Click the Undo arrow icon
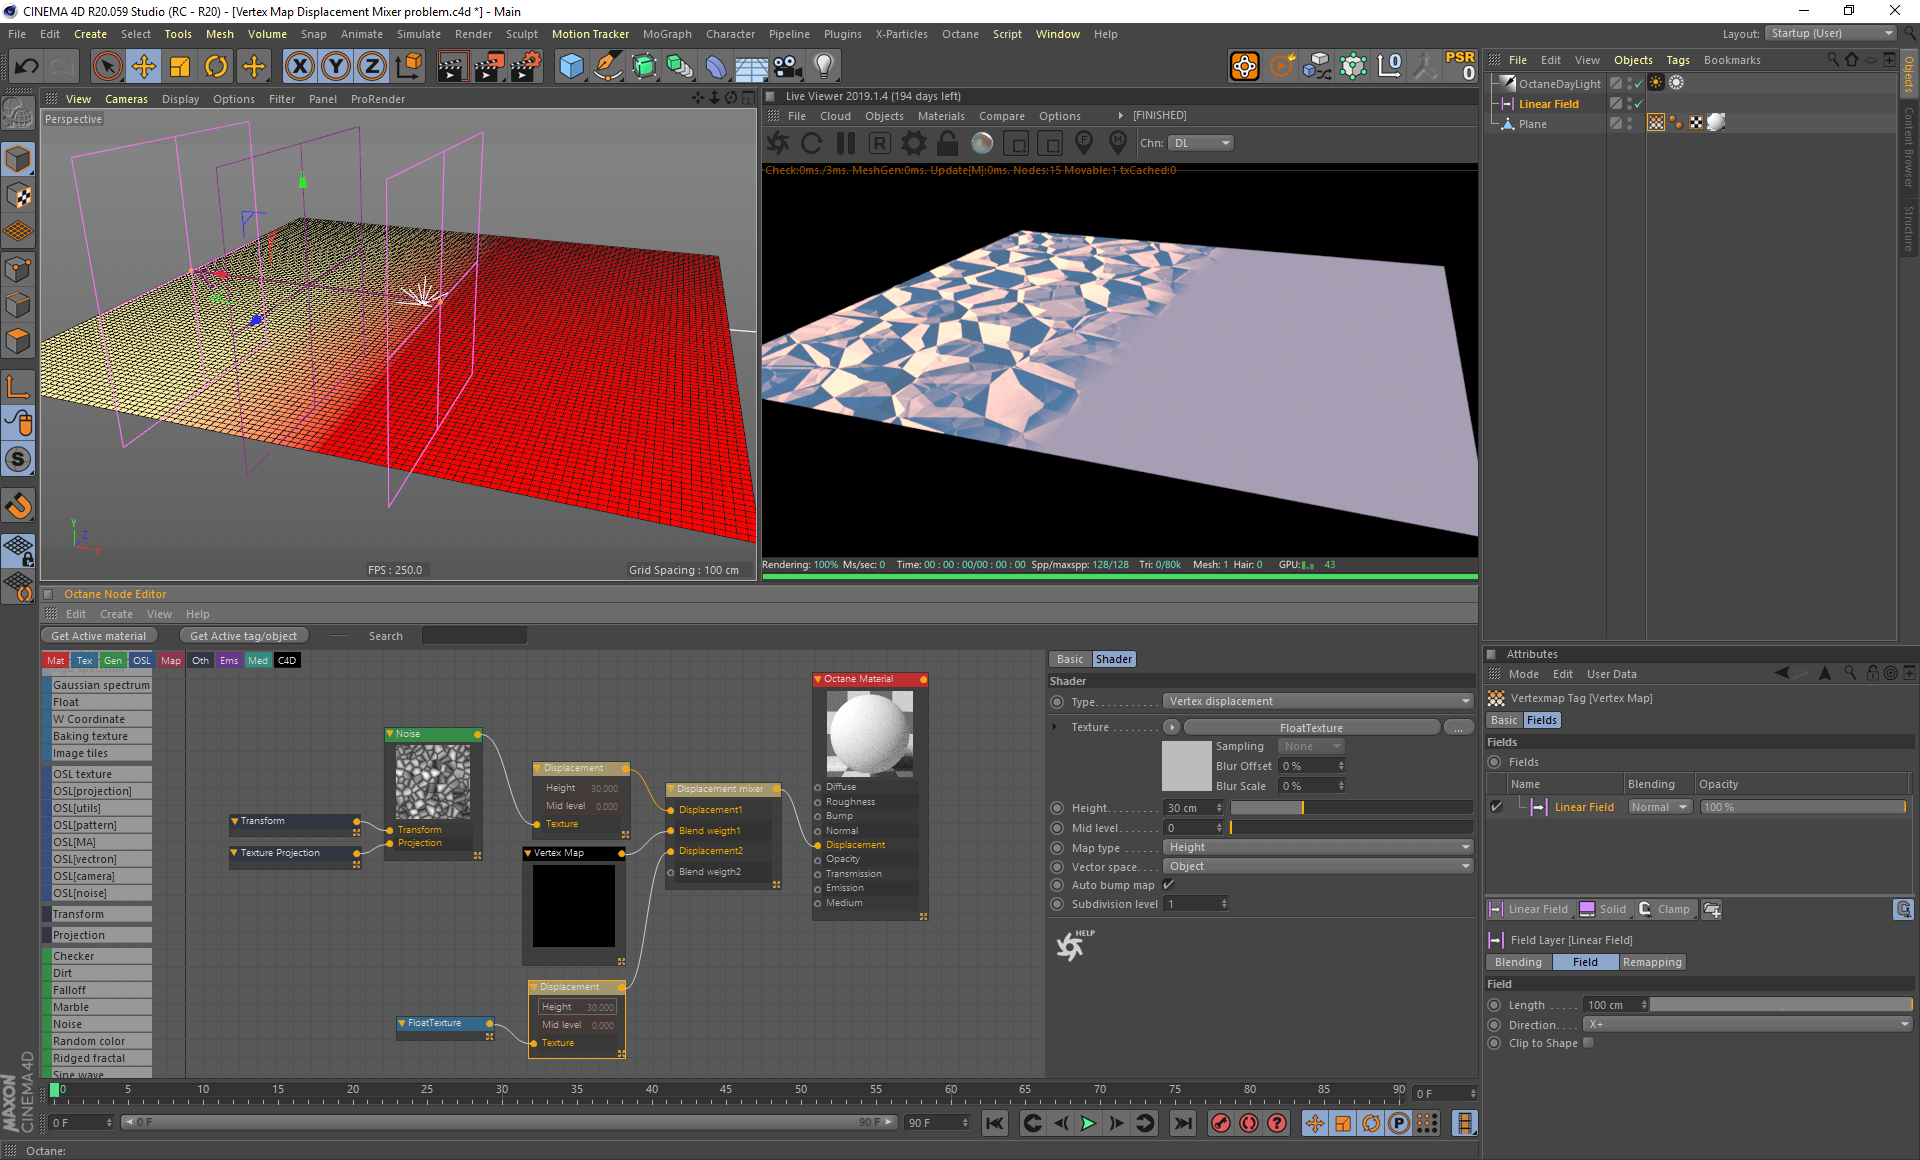This screenshot has height=1160, width=1920. click(27, 67)
